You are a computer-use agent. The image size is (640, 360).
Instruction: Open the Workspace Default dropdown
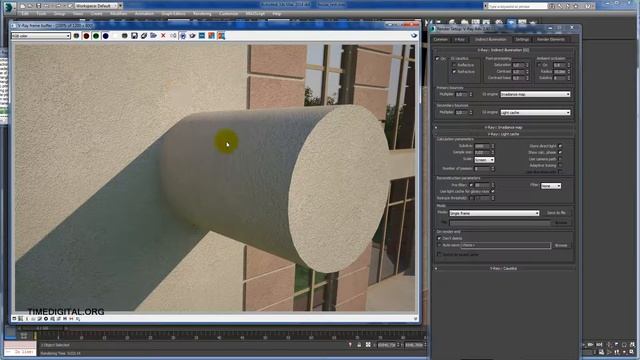(98, 6)
